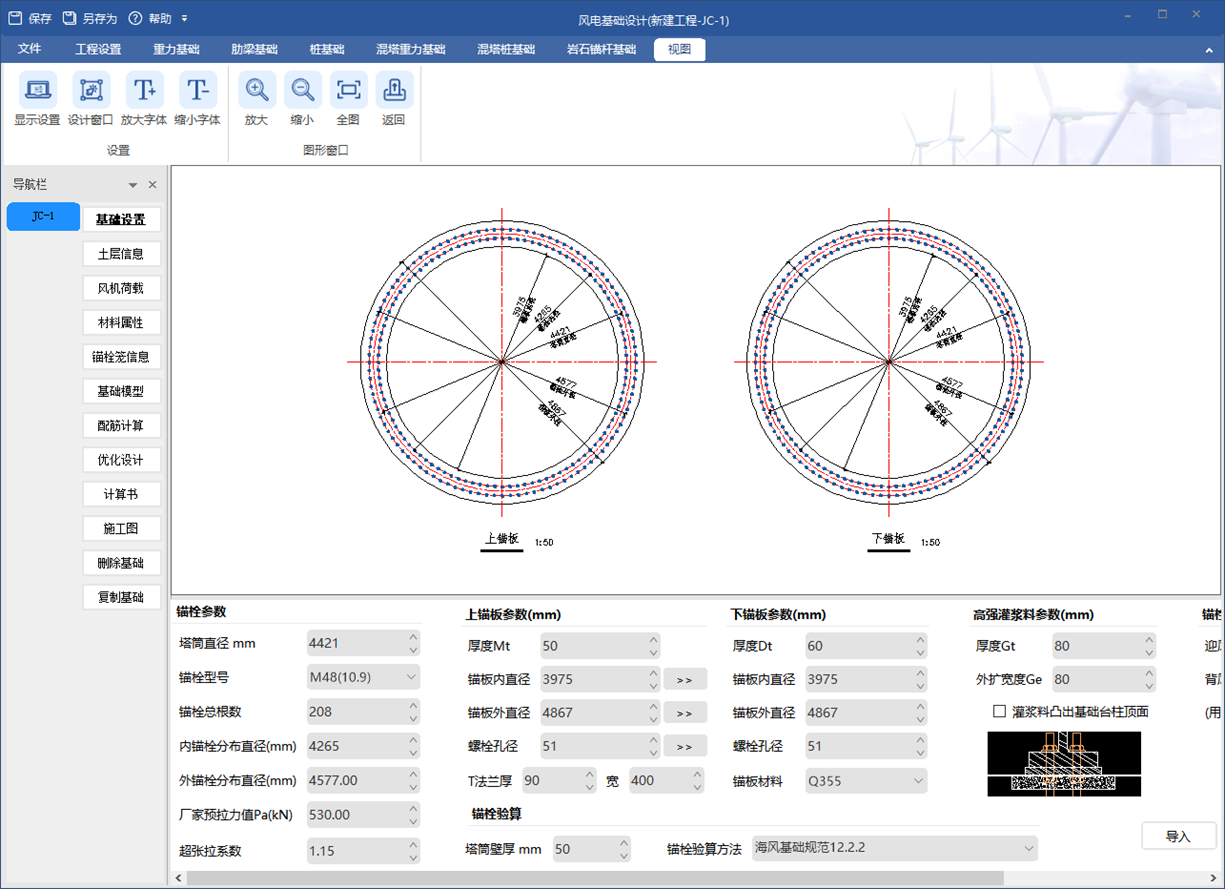Click 缩小字体 to shrink the font
The width and height of the screenshot is (1225, 889).
198,91
